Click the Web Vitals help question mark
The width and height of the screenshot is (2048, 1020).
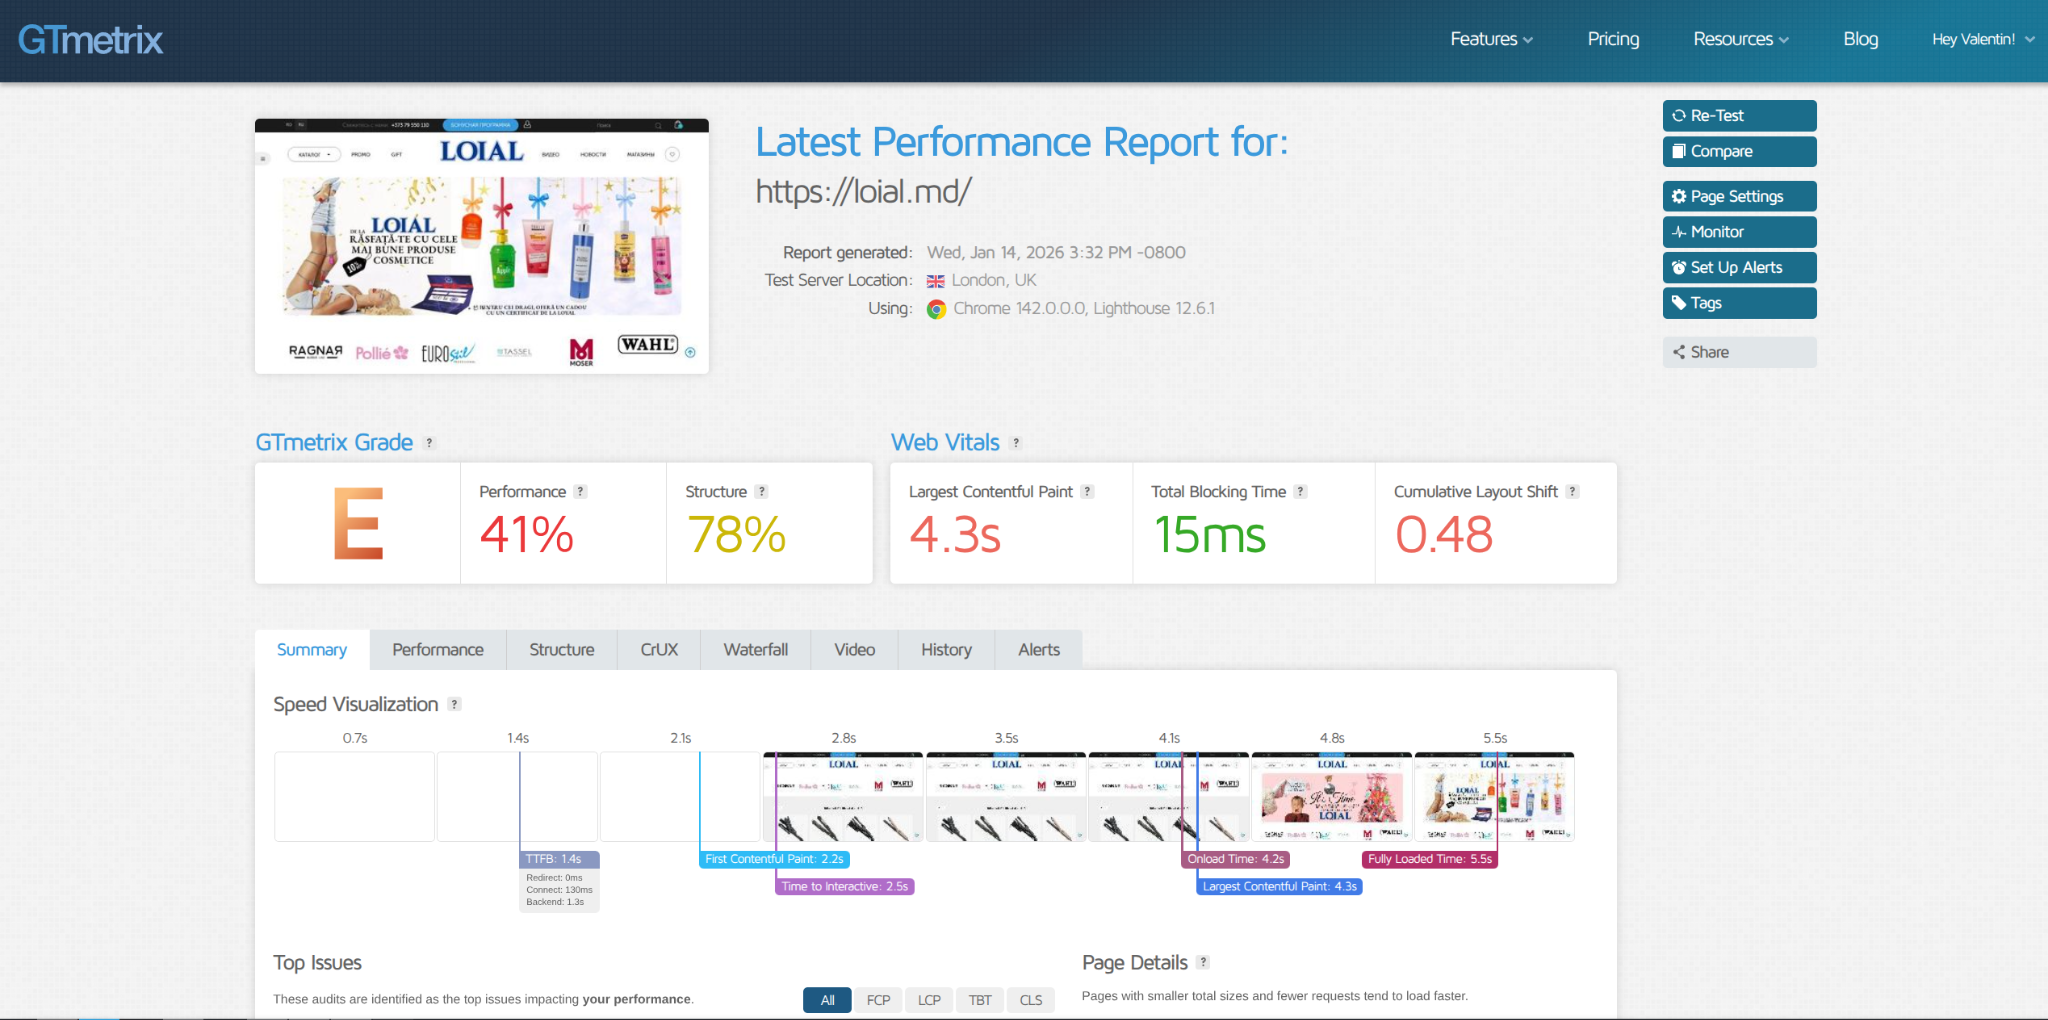(1016, 443)
